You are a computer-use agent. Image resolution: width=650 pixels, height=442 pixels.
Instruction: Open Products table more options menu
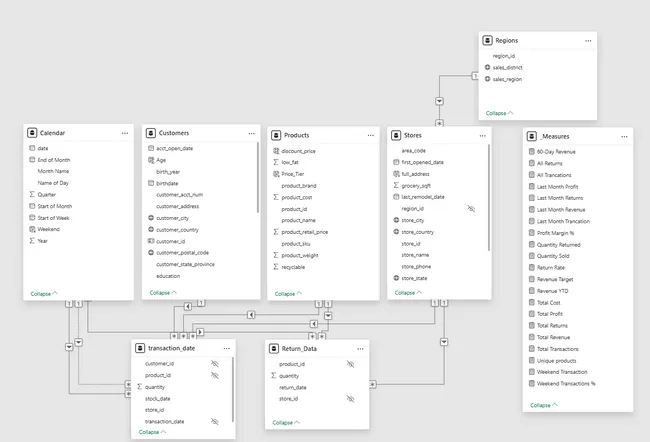[x=371, y=135]
